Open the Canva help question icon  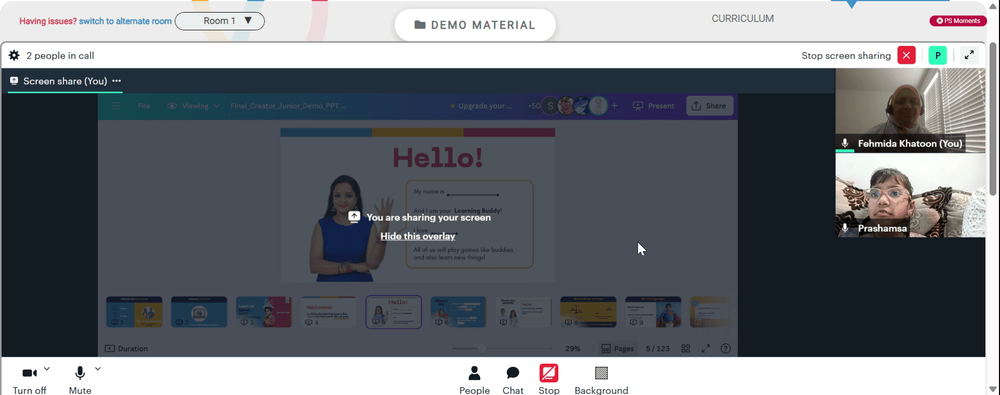725,348
